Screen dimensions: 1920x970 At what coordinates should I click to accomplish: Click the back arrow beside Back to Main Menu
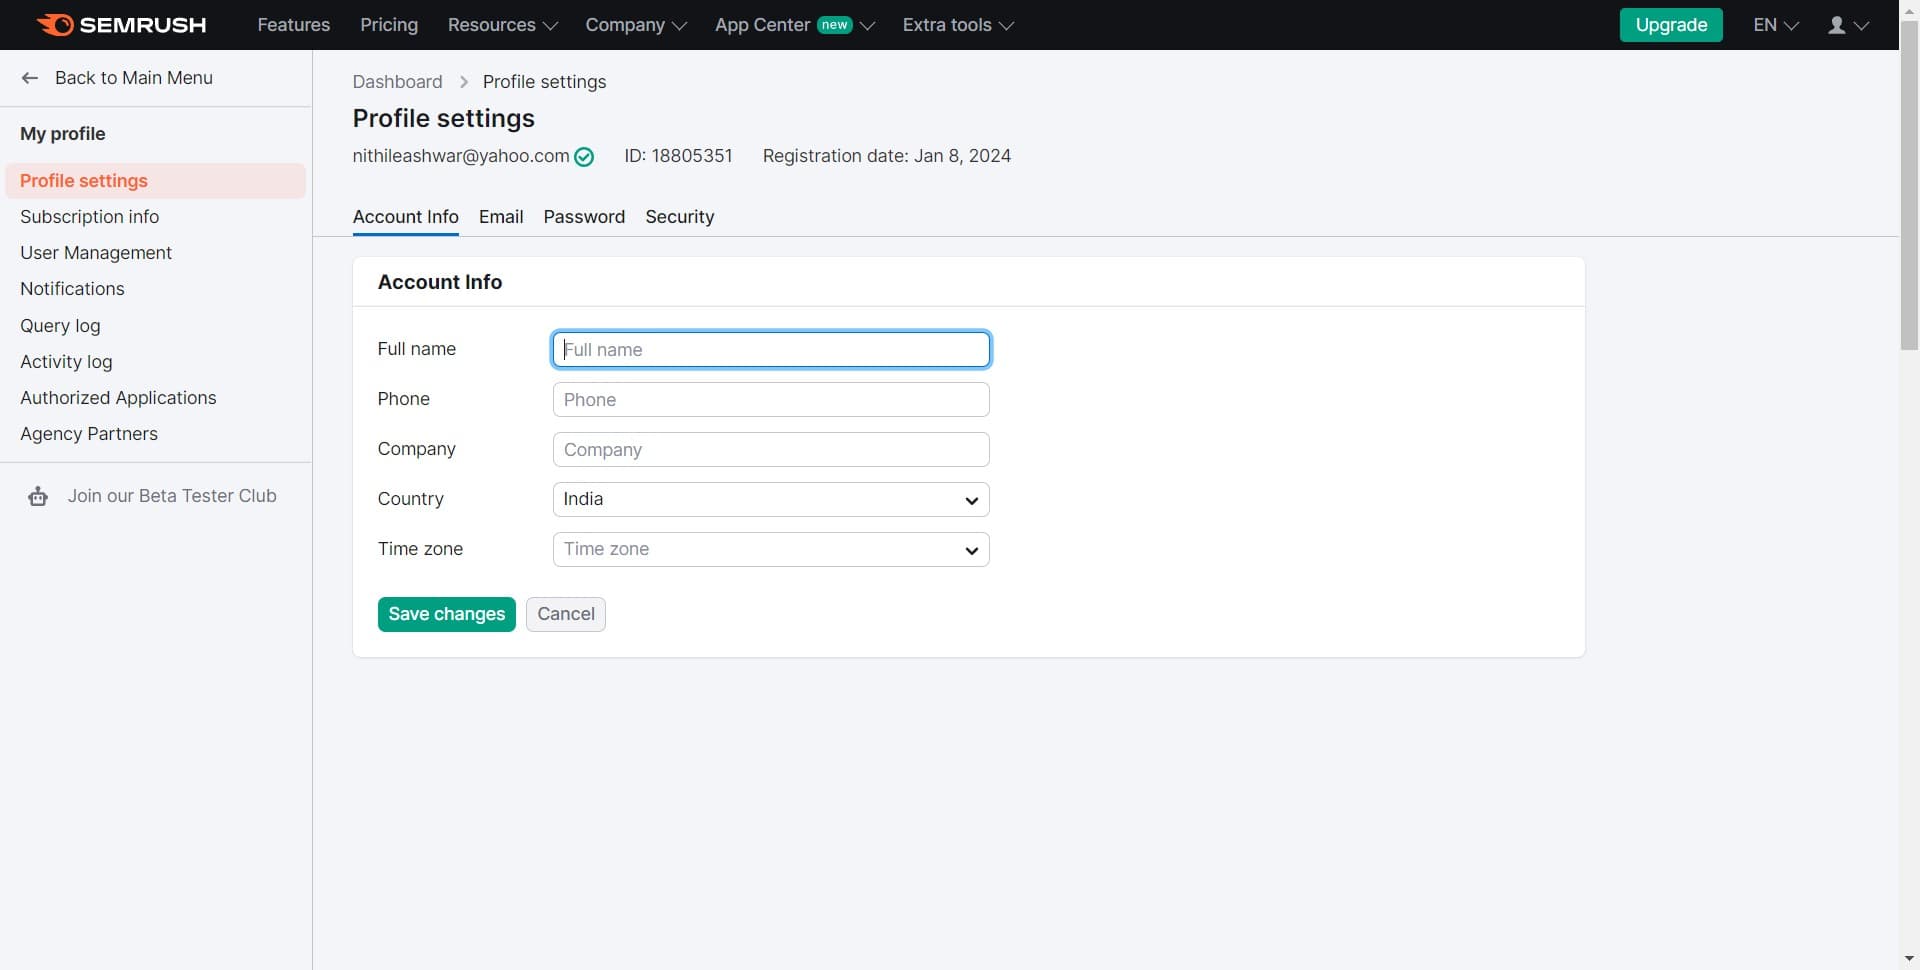[x=29, y=77]
